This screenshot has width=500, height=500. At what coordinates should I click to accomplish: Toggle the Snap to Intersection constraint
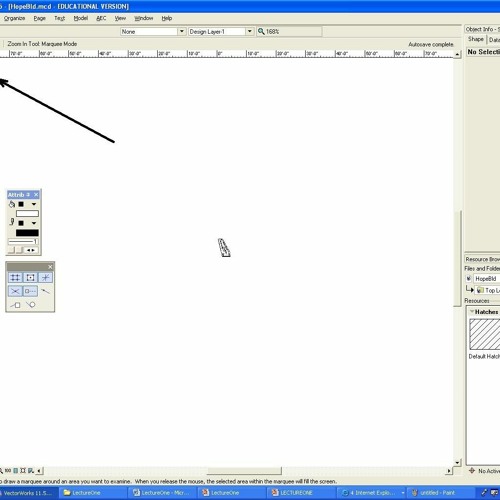pyautogui.click(x=15, y=291)
